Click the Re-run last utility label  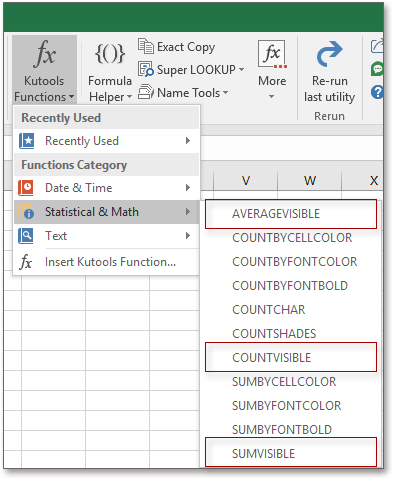click(329, 89)
